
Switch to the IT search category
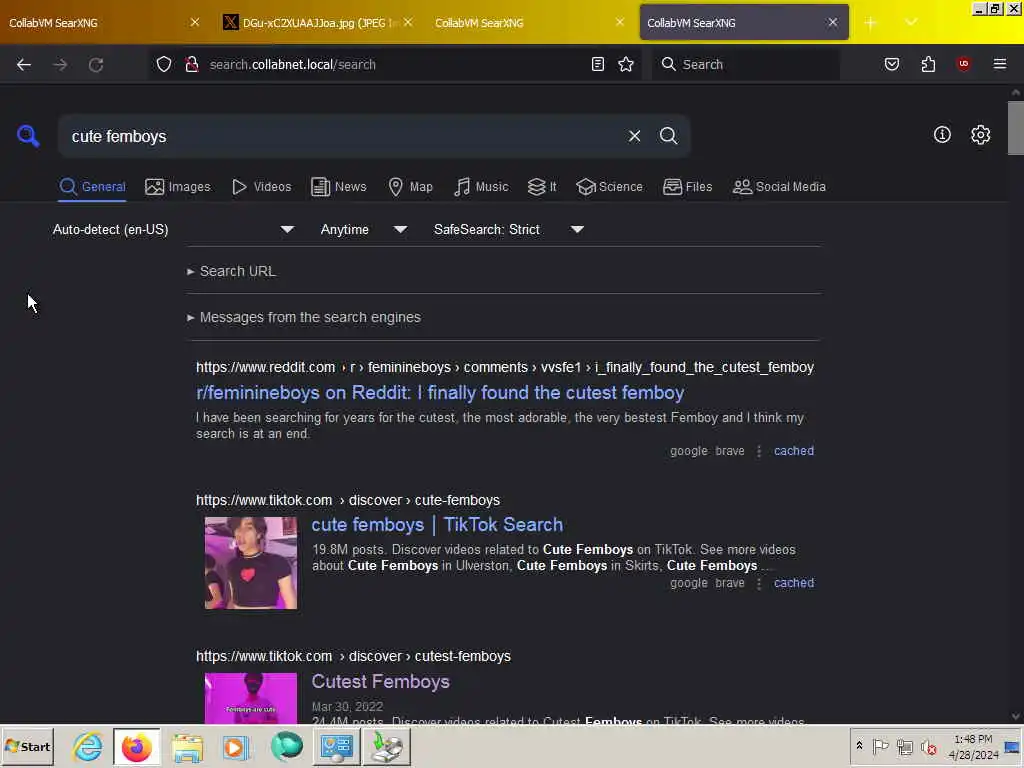[x=542, y=187]
